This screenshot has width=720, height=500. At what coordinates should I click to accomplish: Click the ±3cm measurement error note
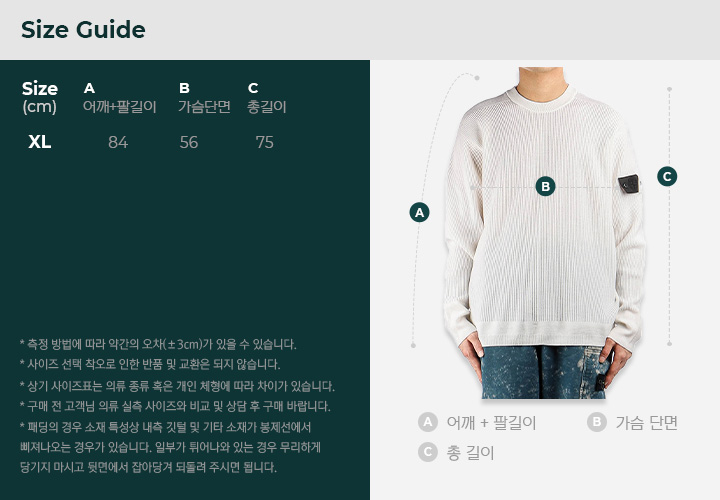[158, 344]
